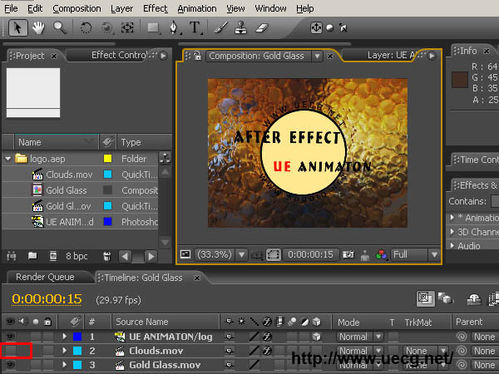The image size is (499, 374).
Task: Open the Composition menu
Action: point(77,9)
